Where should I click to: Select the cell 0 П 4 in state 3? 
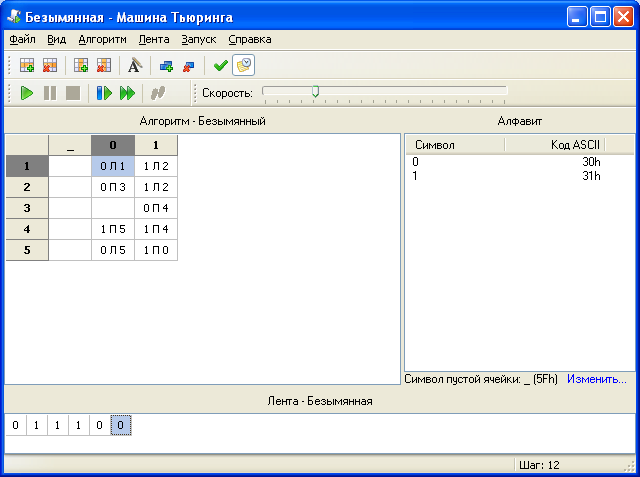pos(156,208)
